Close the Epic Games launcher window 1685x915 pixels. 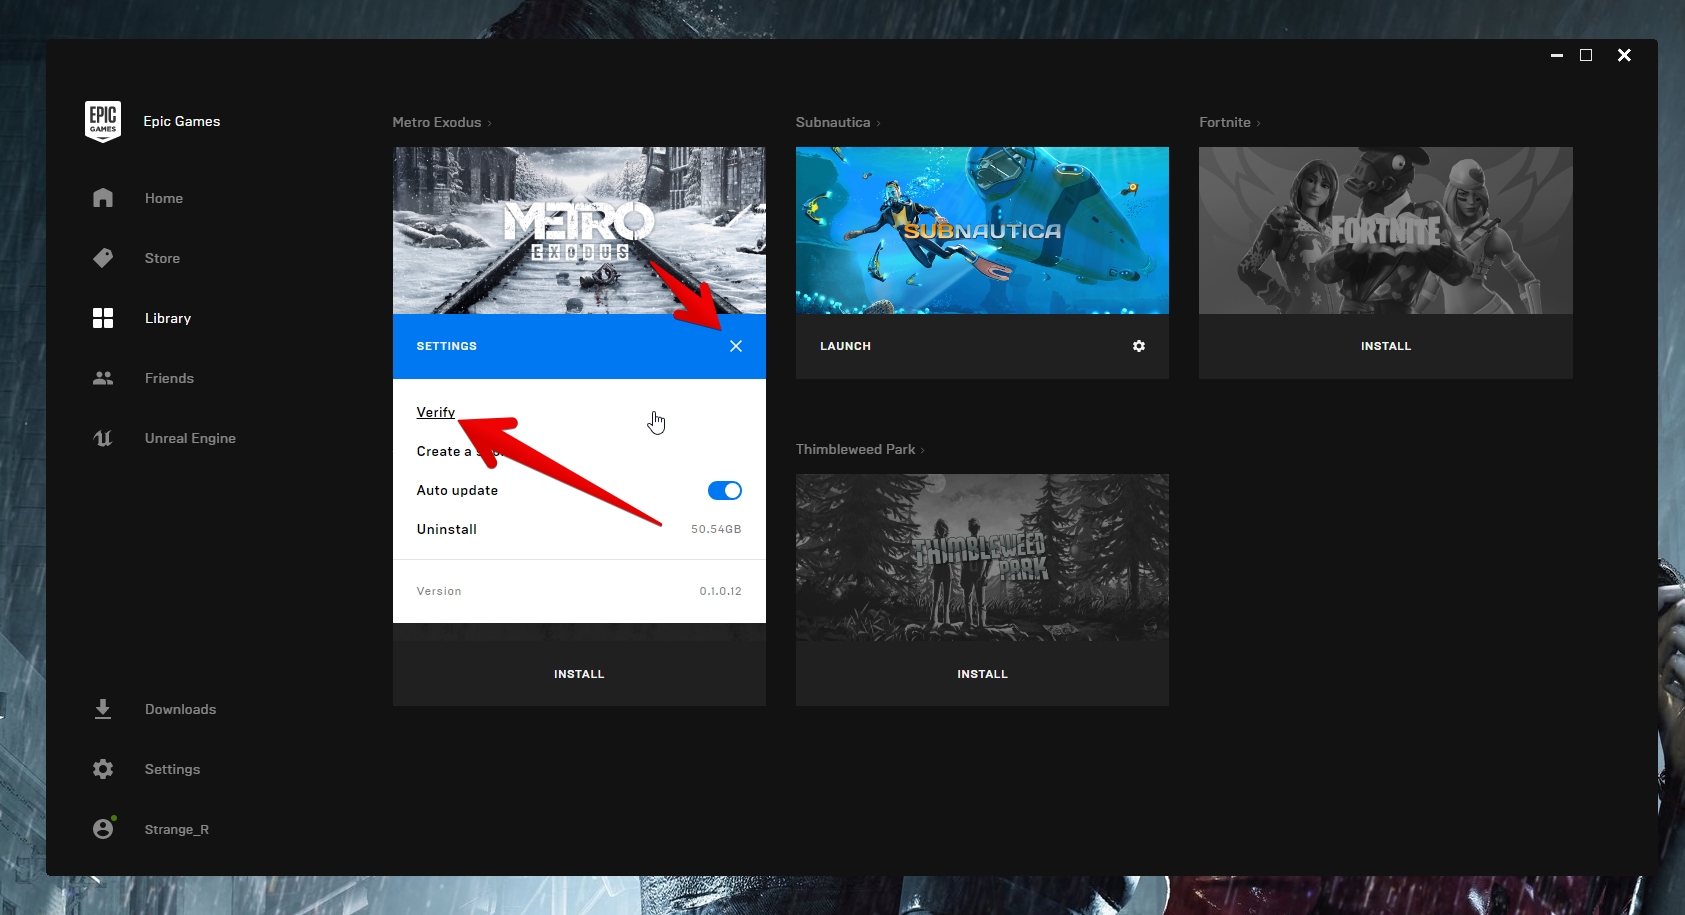coord(1624,55)
